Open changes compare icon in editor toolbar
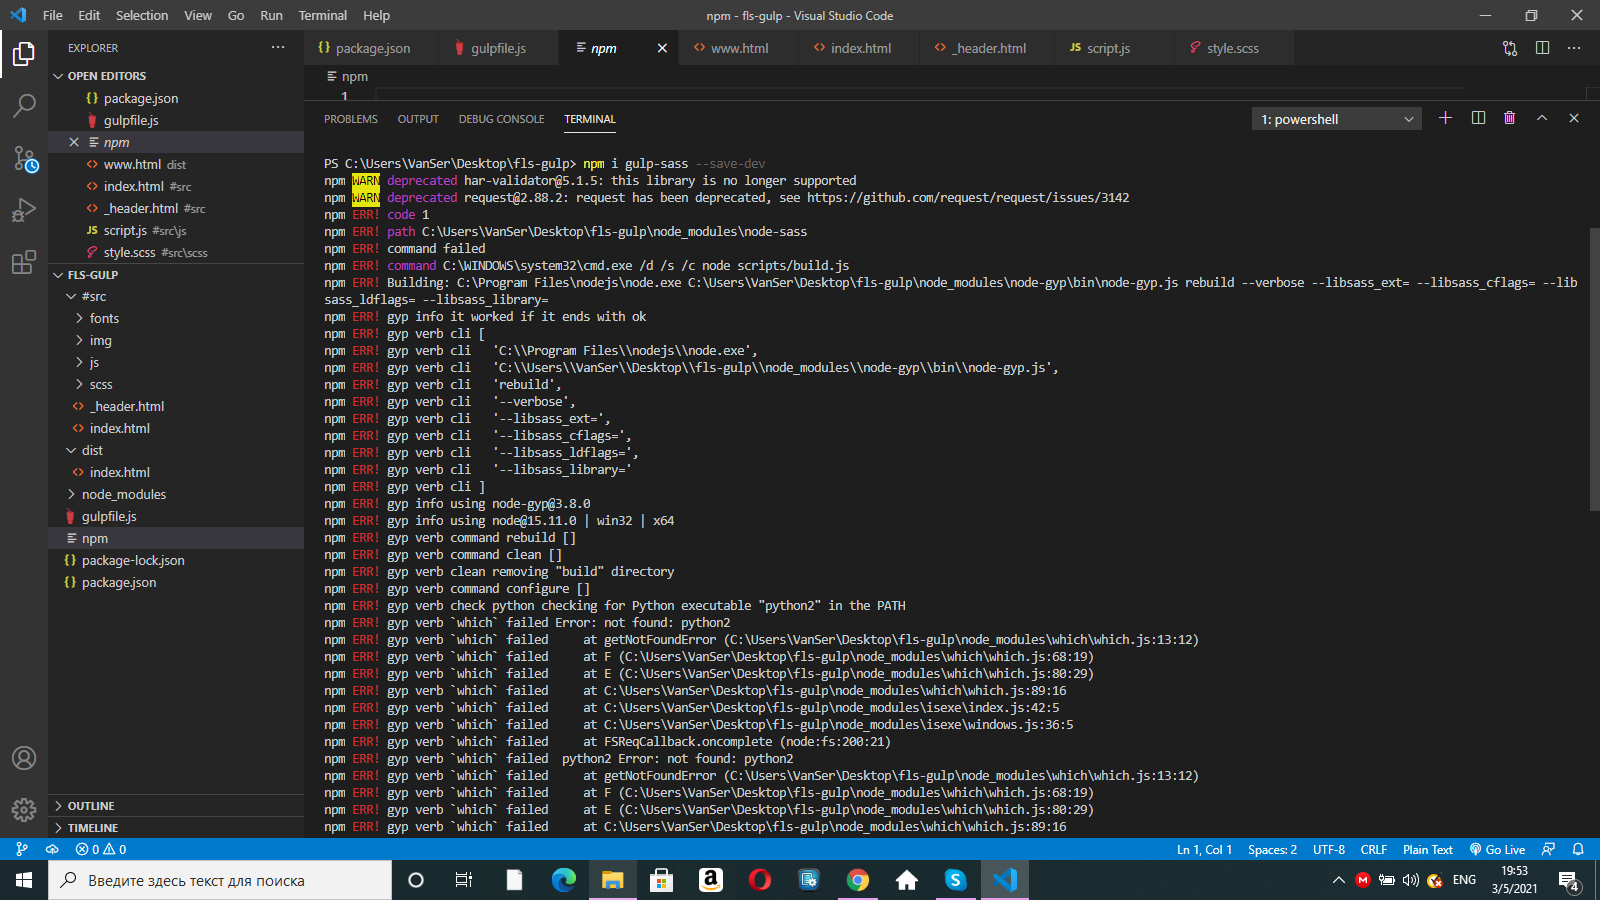Image resolution: width=1600 pixels, height=900 pixels. tap(1510, 48)
